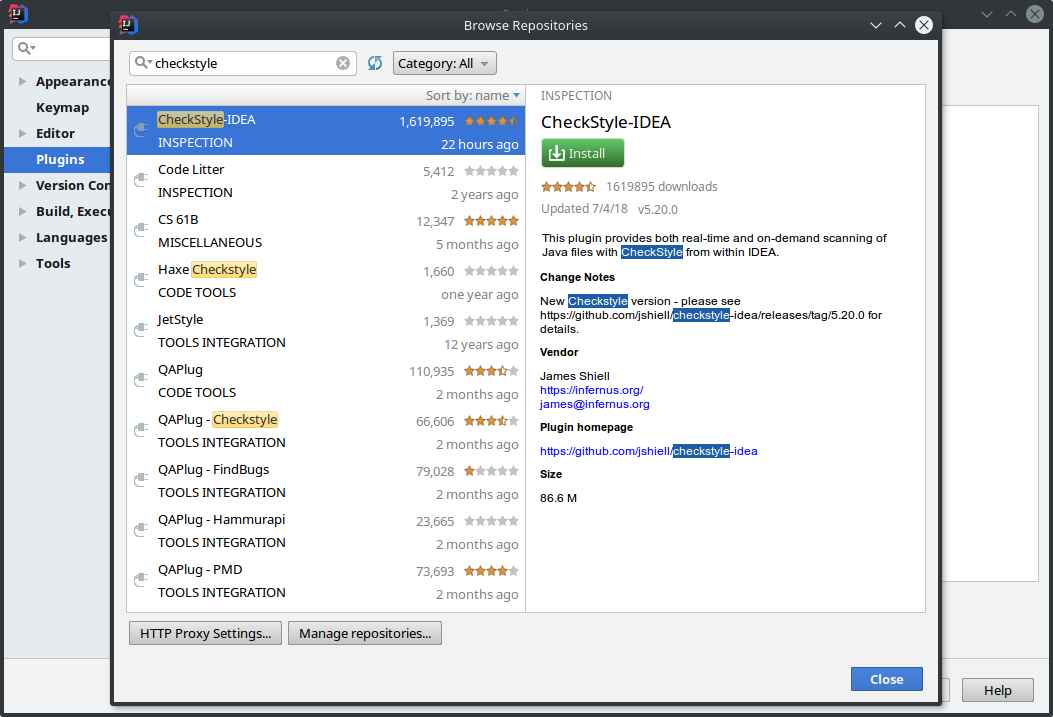Open HTTP Proxy Settings
This screenshot has height=717, width=1053.
pyautogui.click(x=205, y=633)
